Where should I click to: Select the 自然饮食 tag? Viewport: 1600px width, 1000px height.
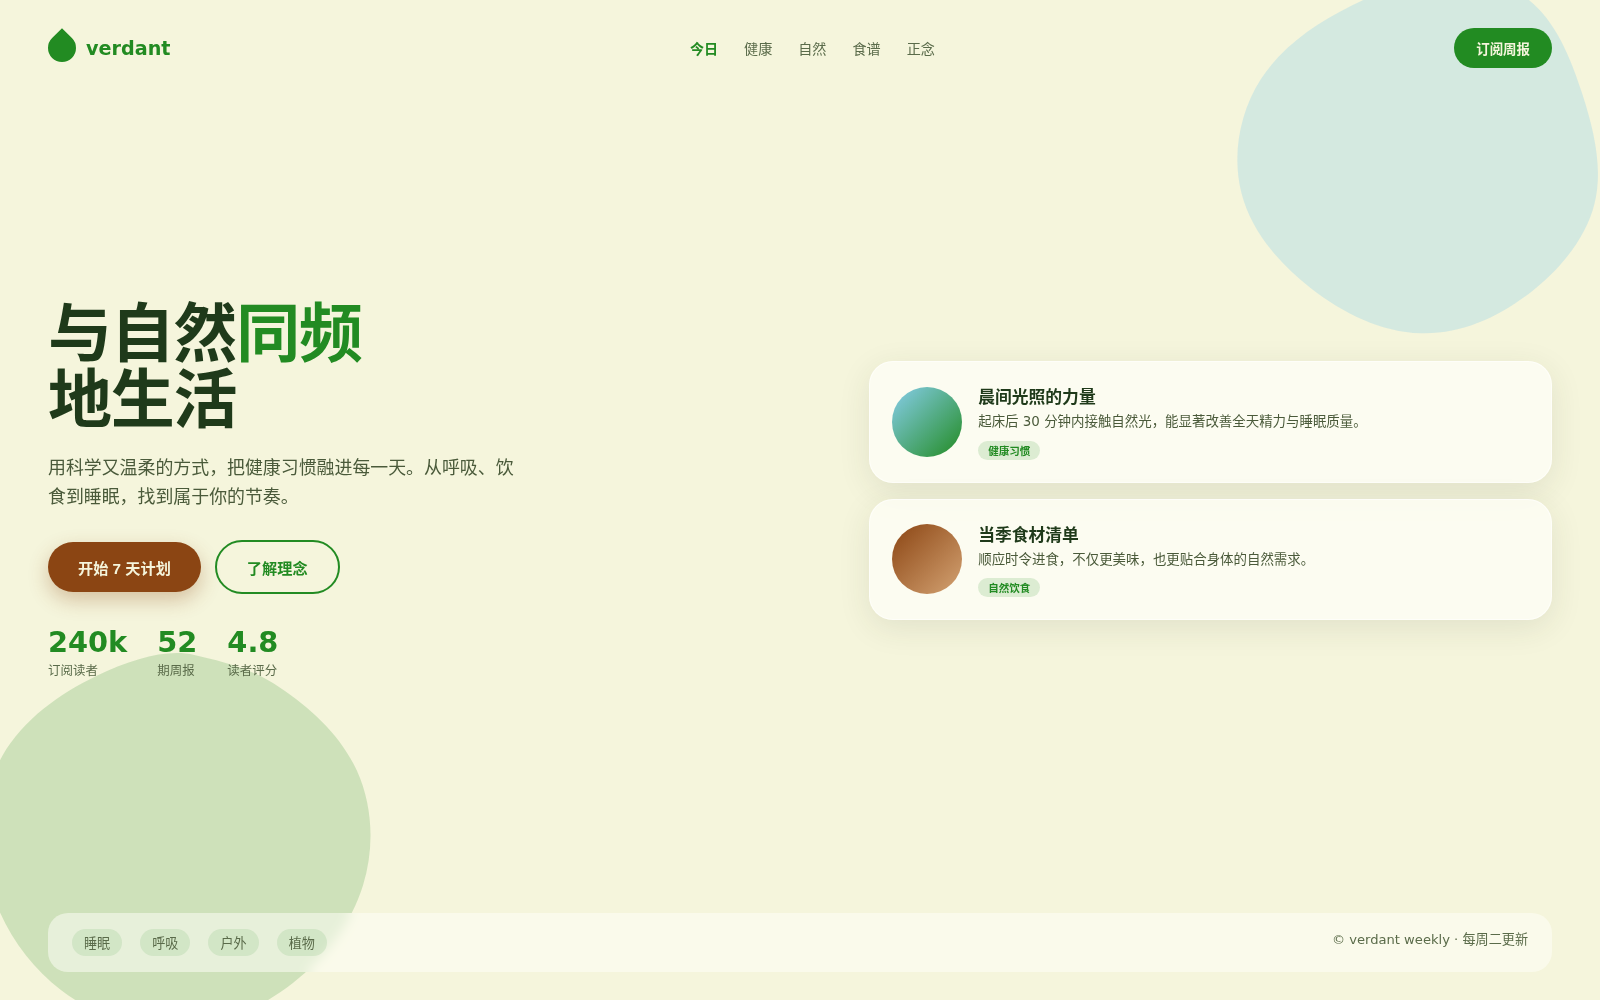click(1009, 588)
